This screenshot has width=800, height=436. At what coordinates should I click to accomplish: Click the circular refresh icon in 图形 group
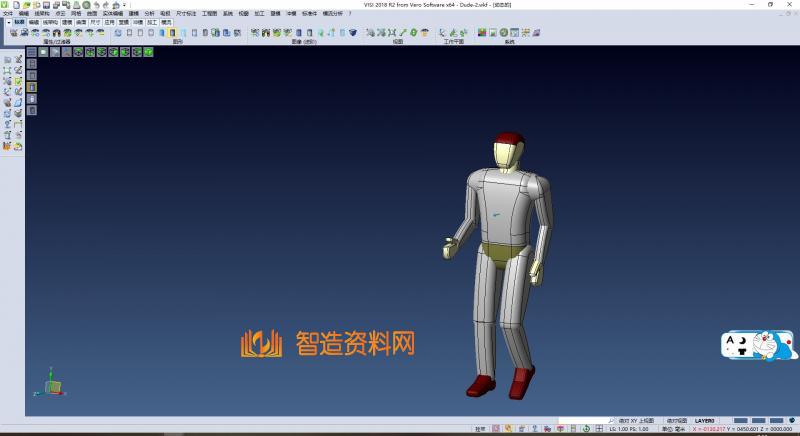[118, 33]
